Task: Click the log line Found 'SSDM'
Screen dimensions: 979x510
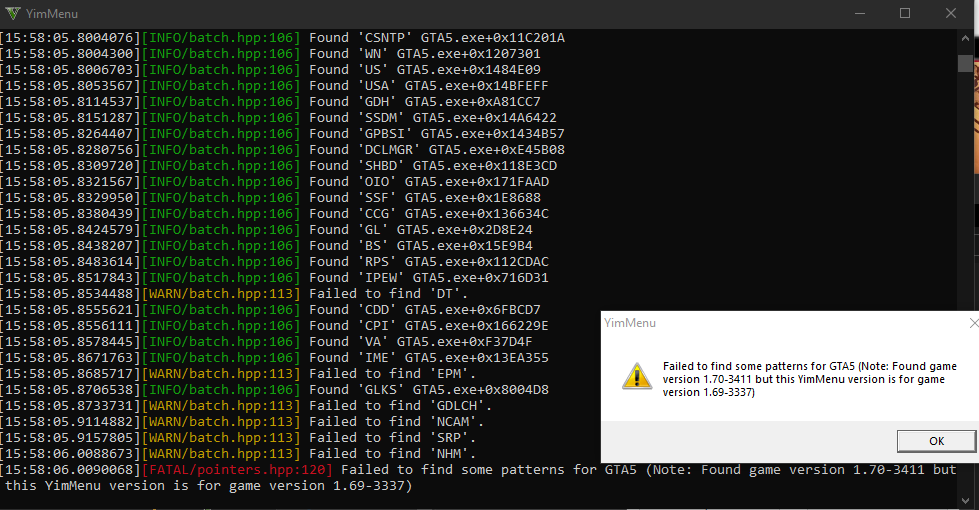Action: (278, 118)
